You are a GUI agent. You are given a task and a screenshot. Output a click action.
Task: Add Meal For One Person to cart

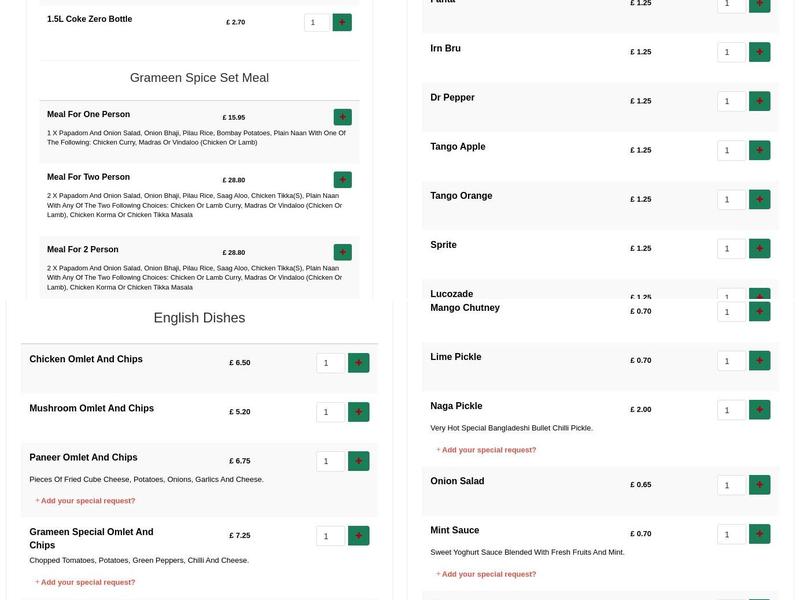coord(340,115)
